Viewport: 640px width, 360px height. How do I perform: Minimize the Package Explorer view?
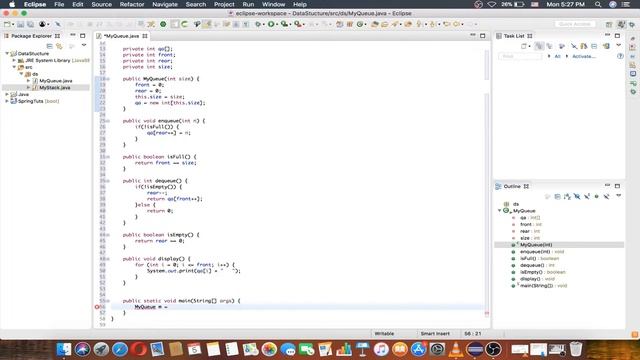(x=73, y=36)
